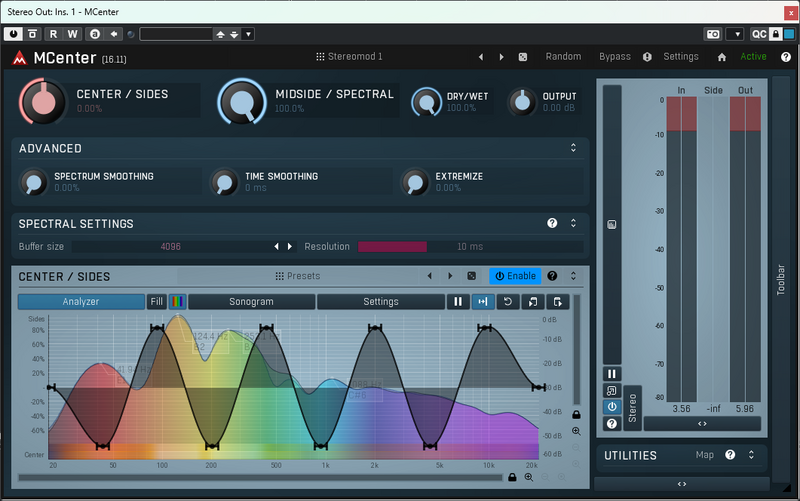
Task: Click the Center / Sides red knob
Action: 43,102
